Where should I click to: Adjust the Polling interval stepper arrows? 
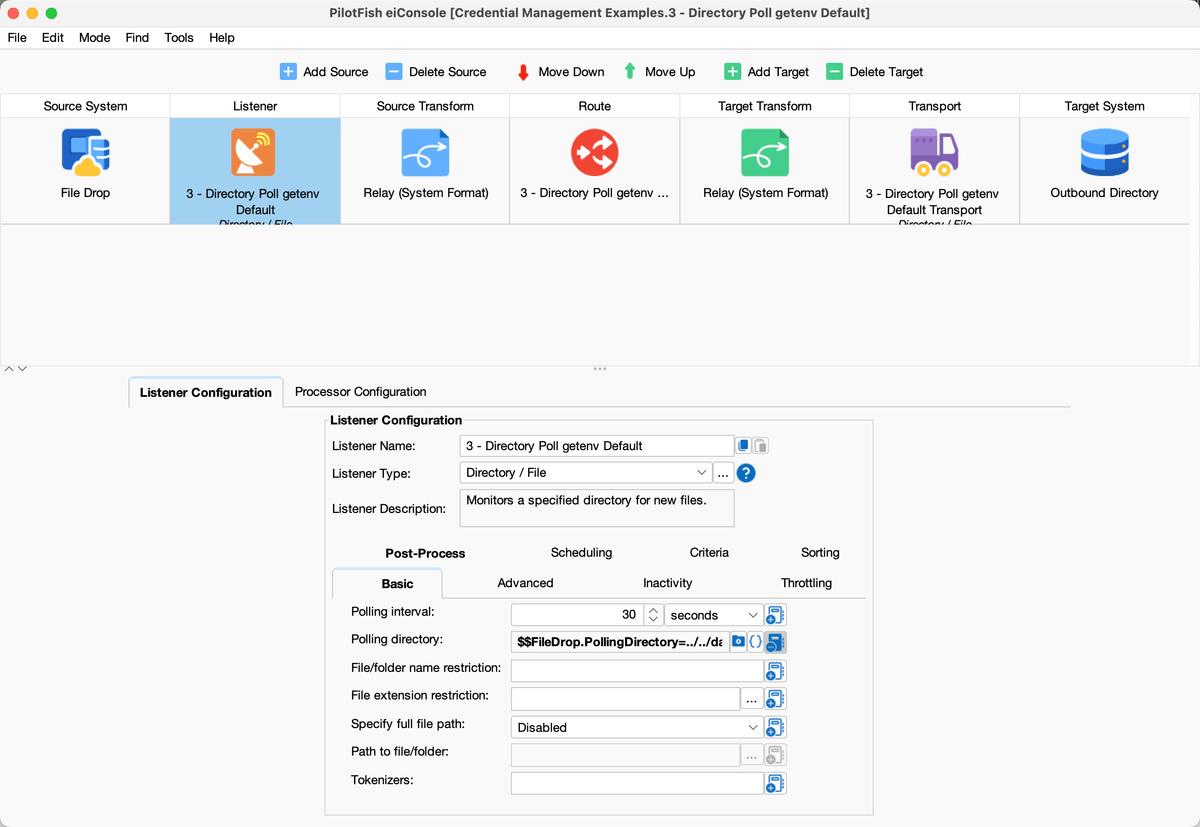tap(653, 615)
